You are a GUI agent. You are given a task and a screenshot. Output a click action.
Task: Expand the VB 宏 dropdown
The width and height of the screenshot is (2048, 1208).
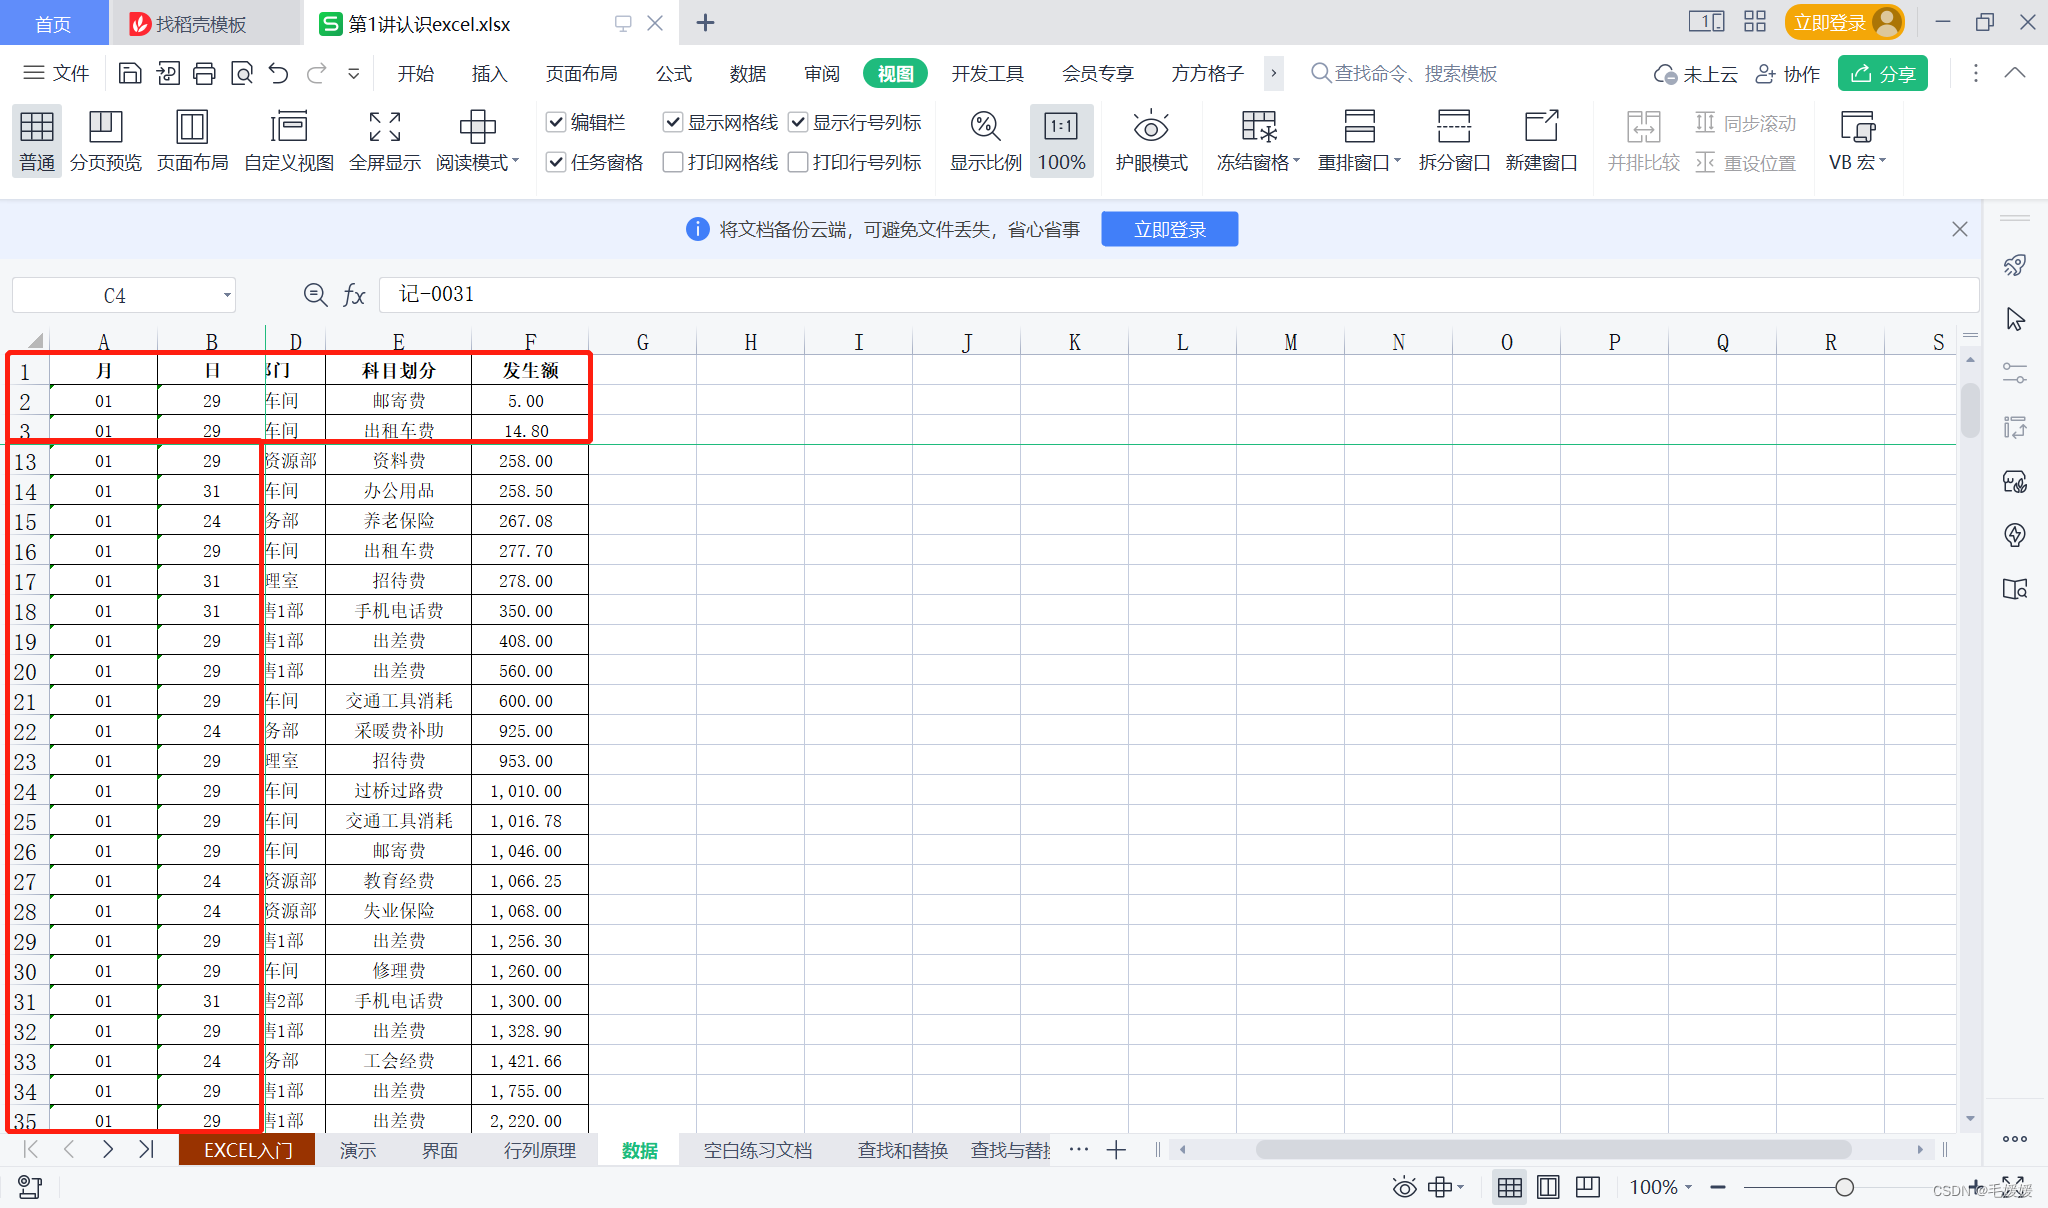[1882, 161]
